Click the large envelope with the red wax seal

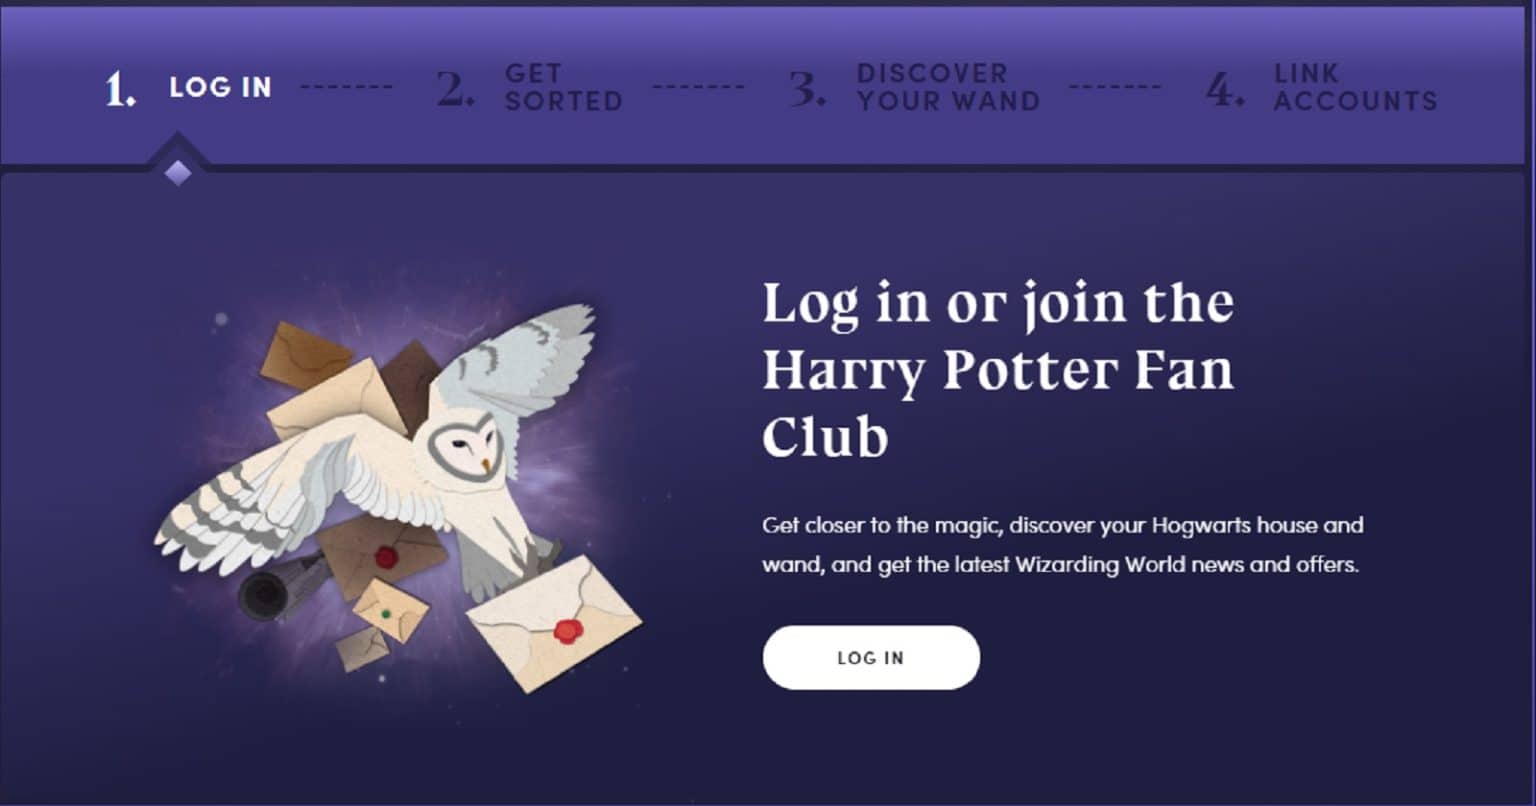[553, 623]
